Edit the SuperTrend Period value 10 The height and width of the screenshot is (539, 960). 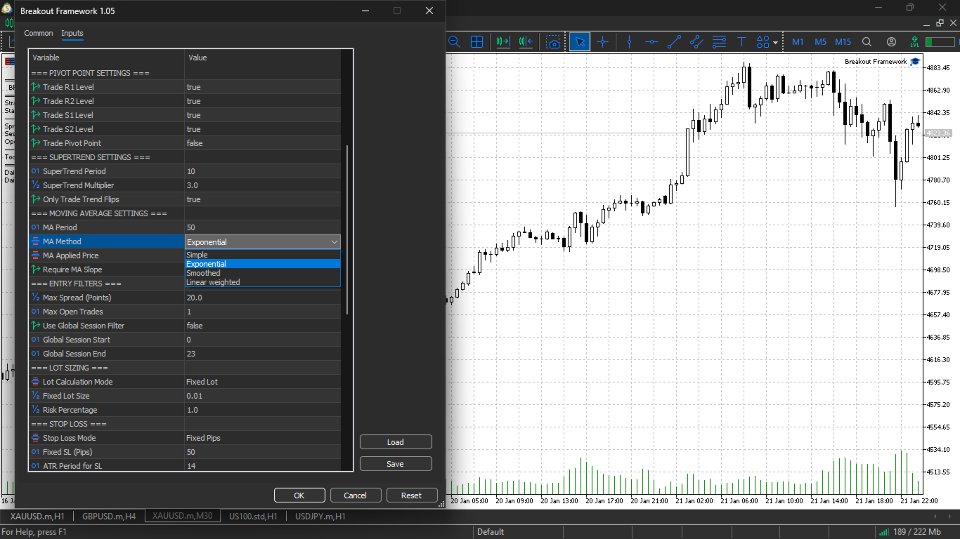click(x=262, y=172)
